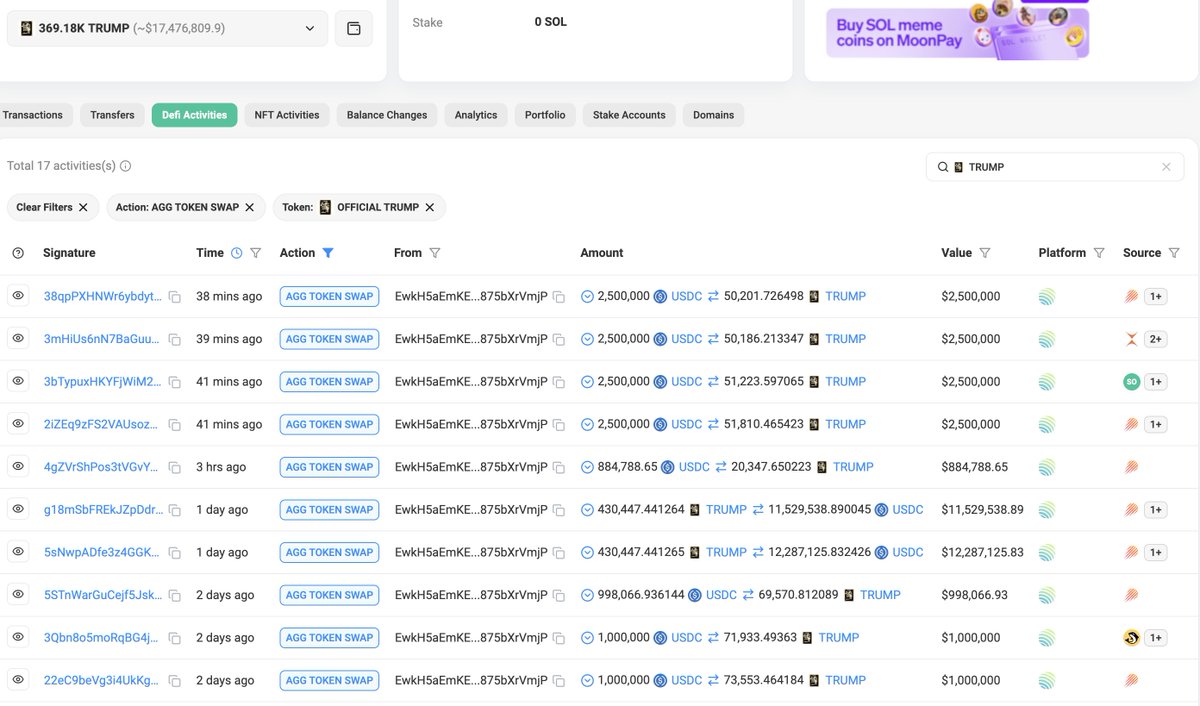Switch to the Transfers tab
1200x706 pixels.
[112, 115]
